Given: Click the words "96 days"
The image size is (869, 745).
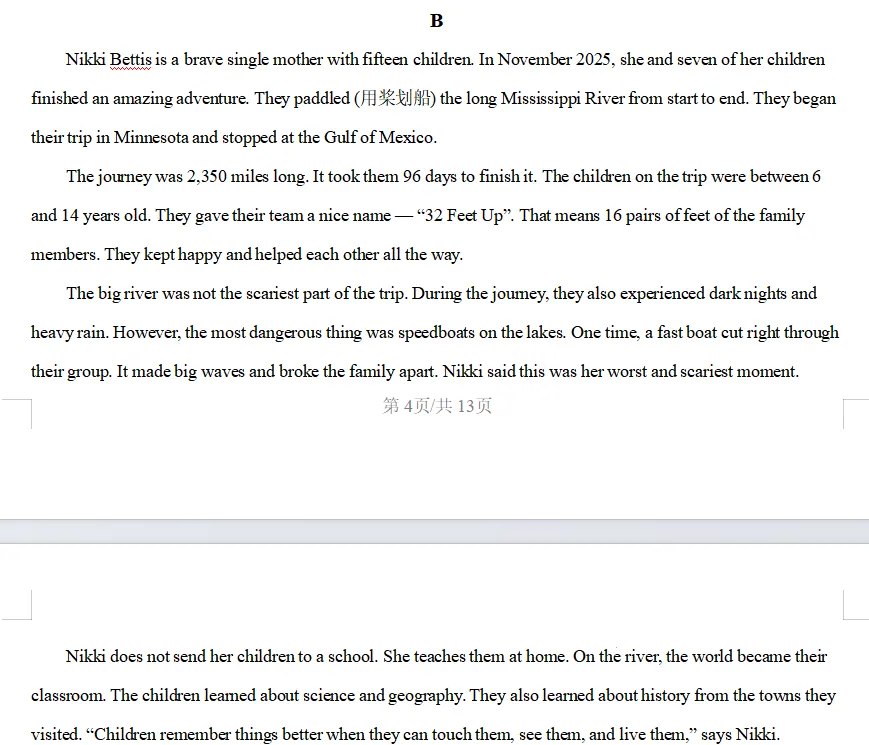Looking at the screenshot, I should (430, 177).
